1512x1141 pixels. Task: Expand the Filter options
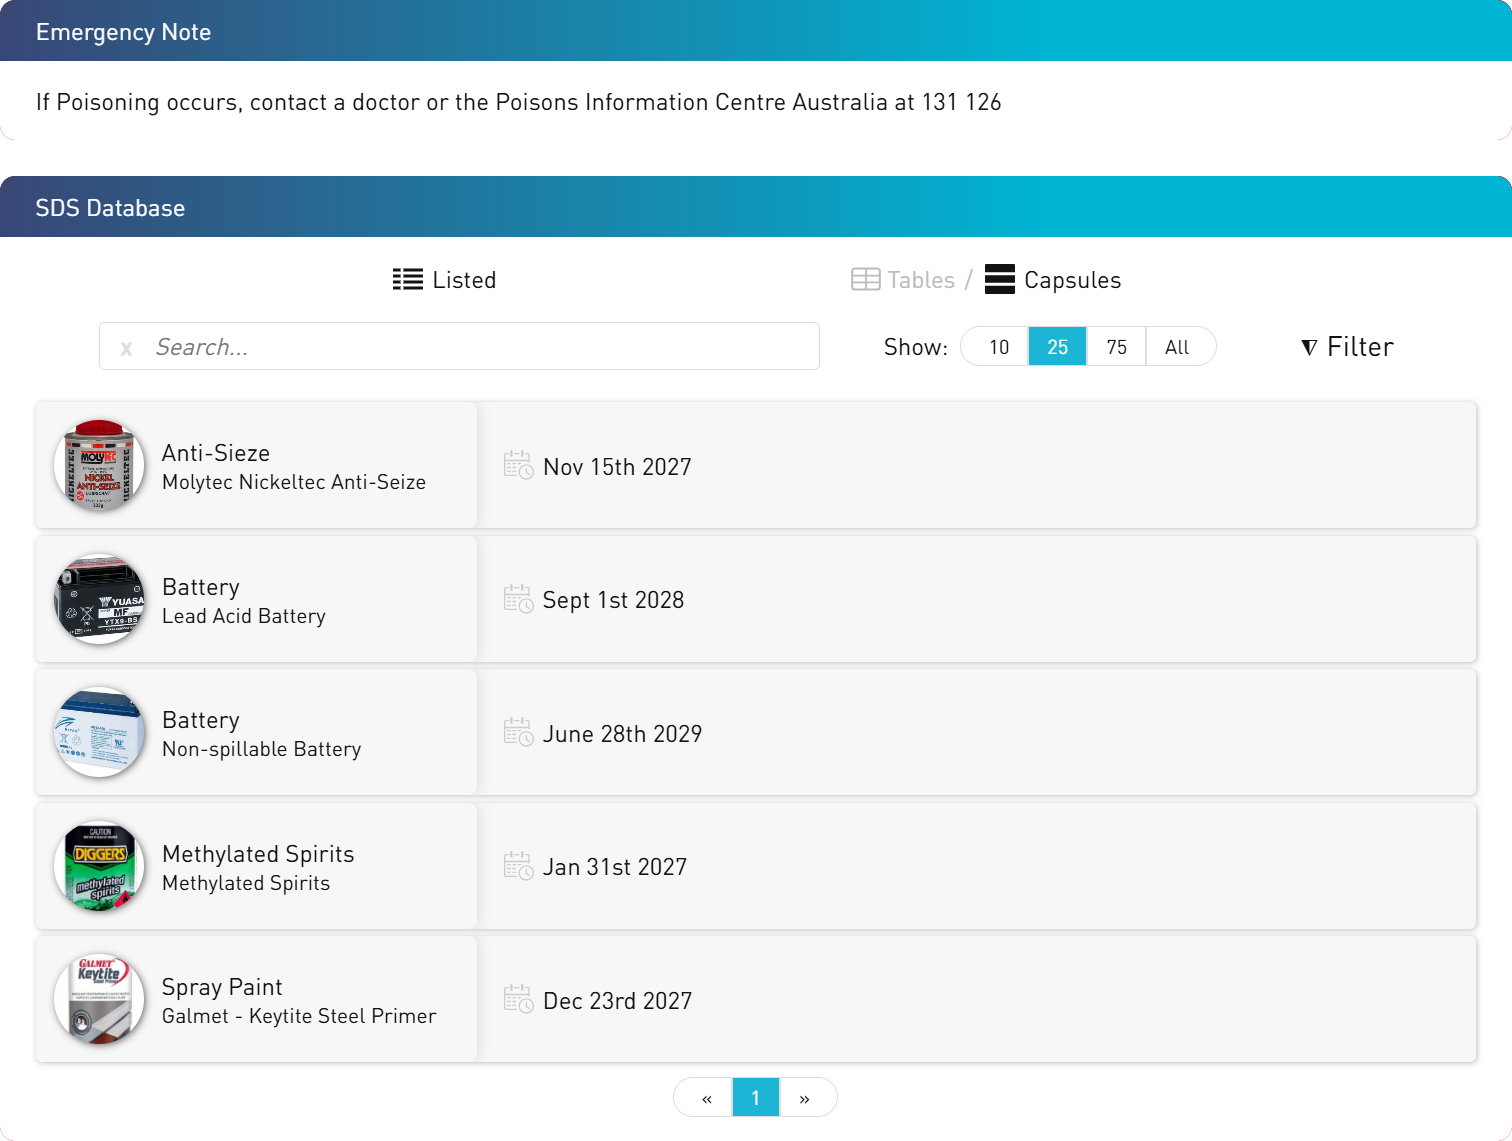click(1347, 347)
